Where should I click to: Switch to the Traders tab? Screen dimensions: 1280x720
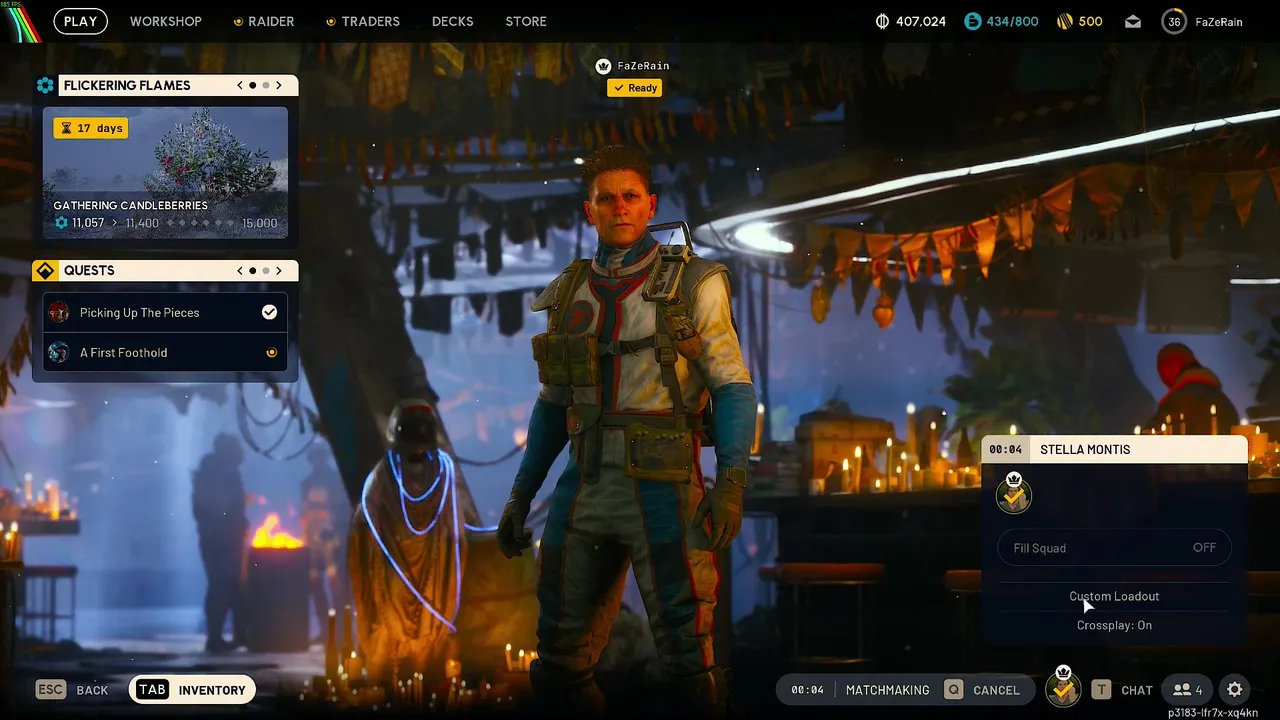[x=363, y=21]
